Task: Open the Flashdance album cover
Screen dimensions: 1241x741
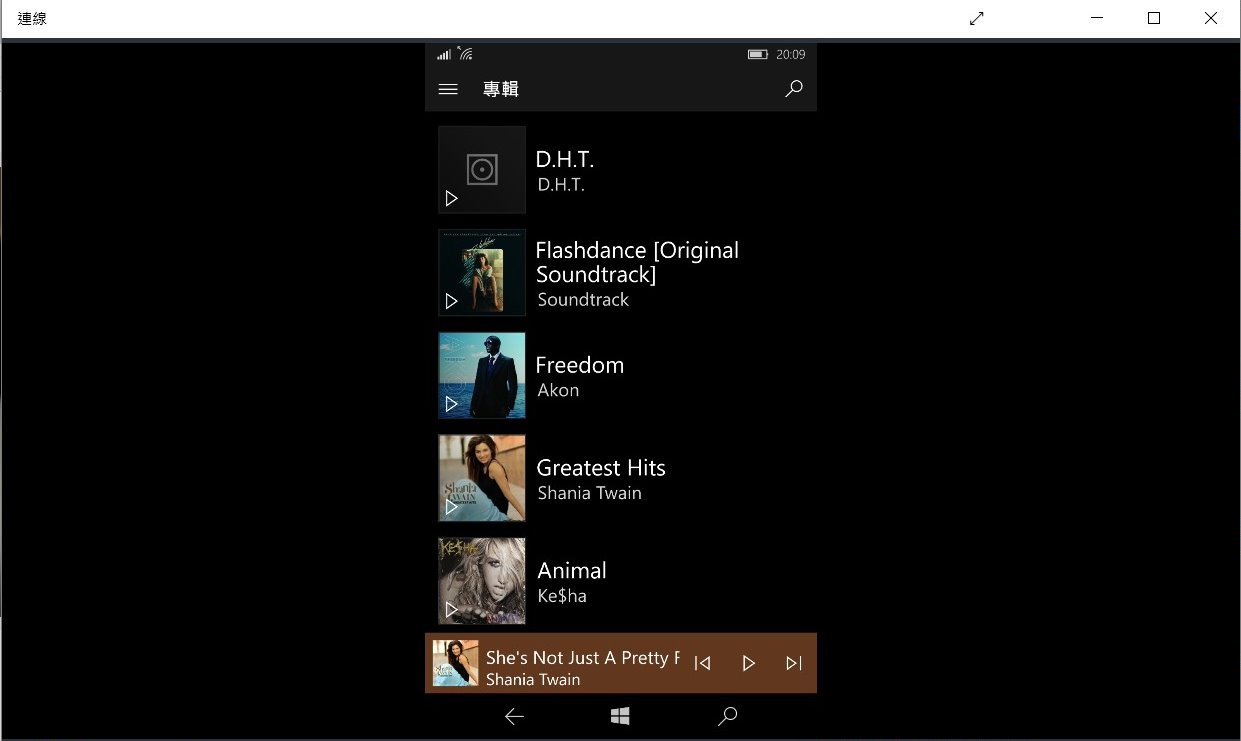Action: click(482, 272)
